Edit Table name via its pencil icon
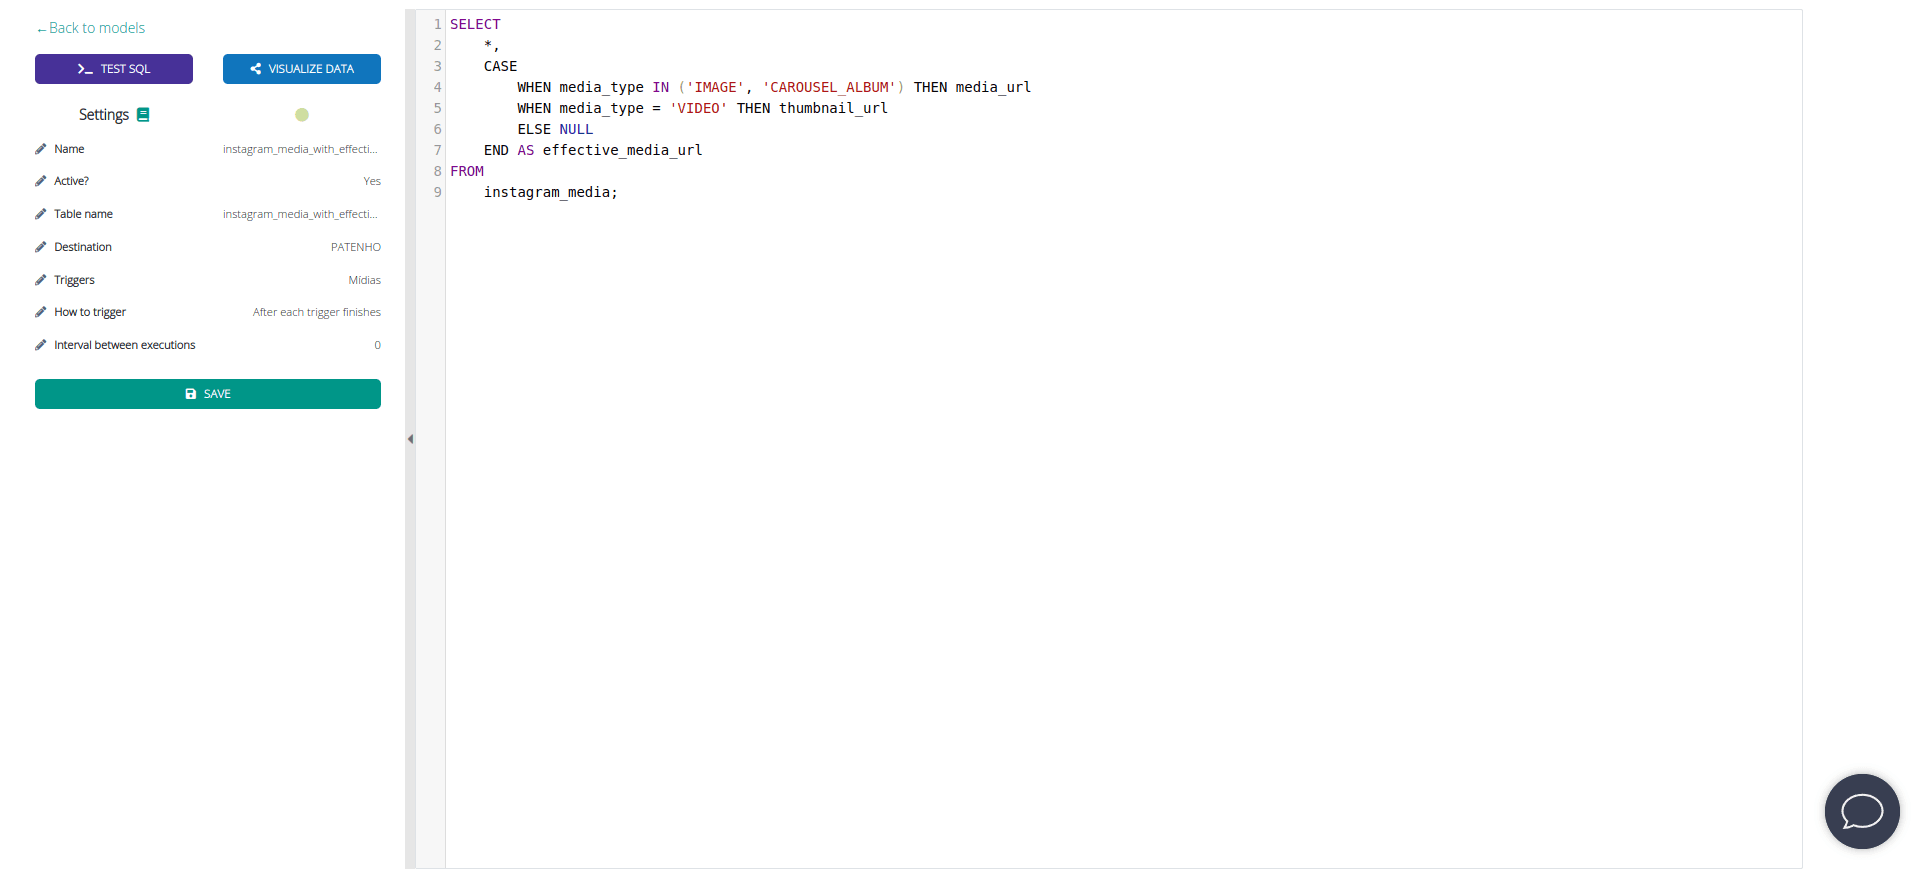Viewport: 1912px width, 869px height. coord(41,214)
